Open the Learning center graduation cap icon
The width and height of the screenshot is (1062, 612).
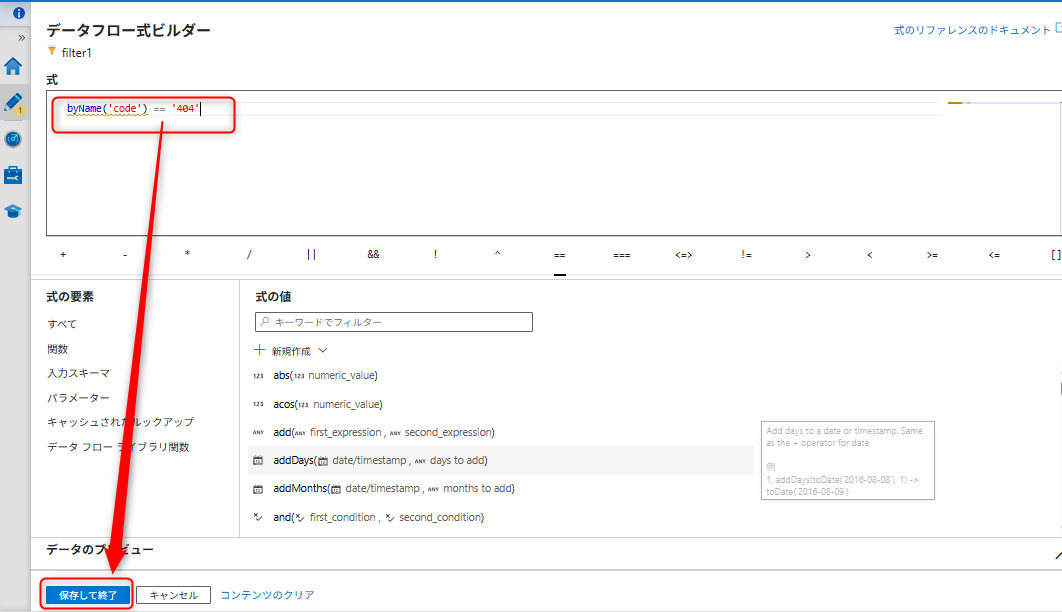13,211
